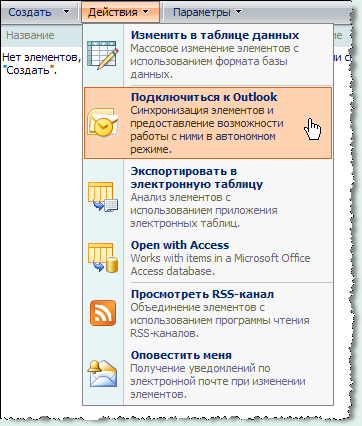Click text 'Анализ элементов с'
362x426 pixels.
[x=181, y=197]
